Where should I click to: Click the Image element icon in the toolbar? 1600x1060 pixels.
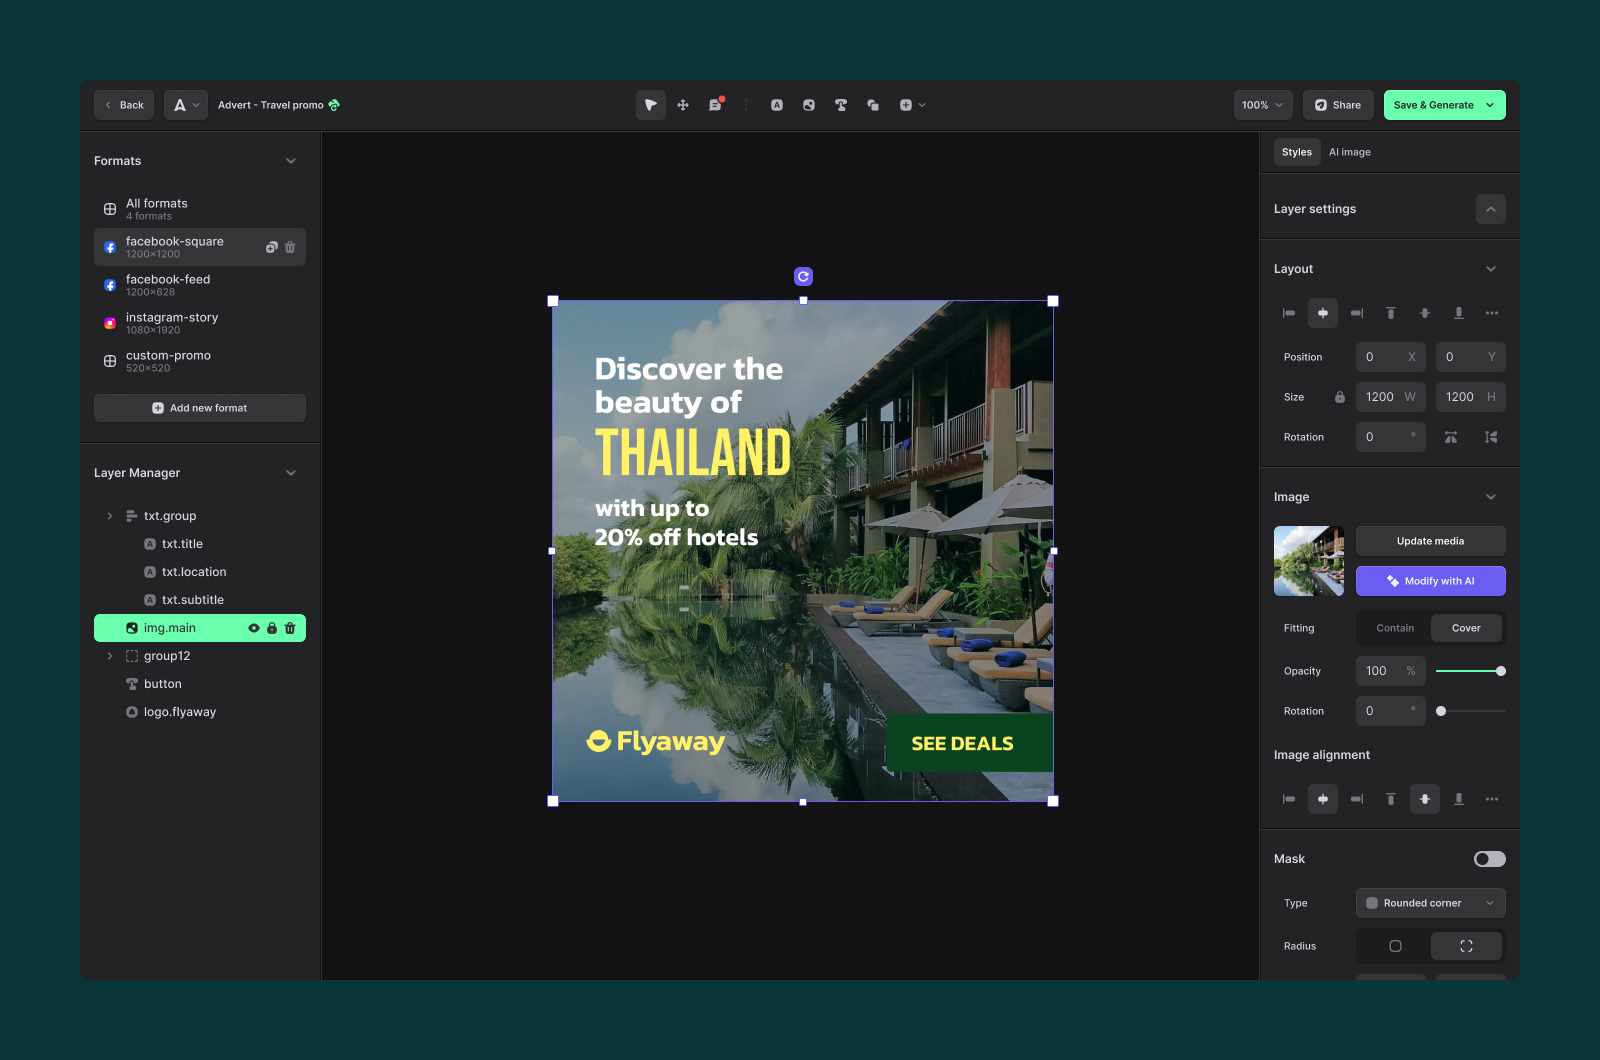pyautogui.click(x=809, y=104)
